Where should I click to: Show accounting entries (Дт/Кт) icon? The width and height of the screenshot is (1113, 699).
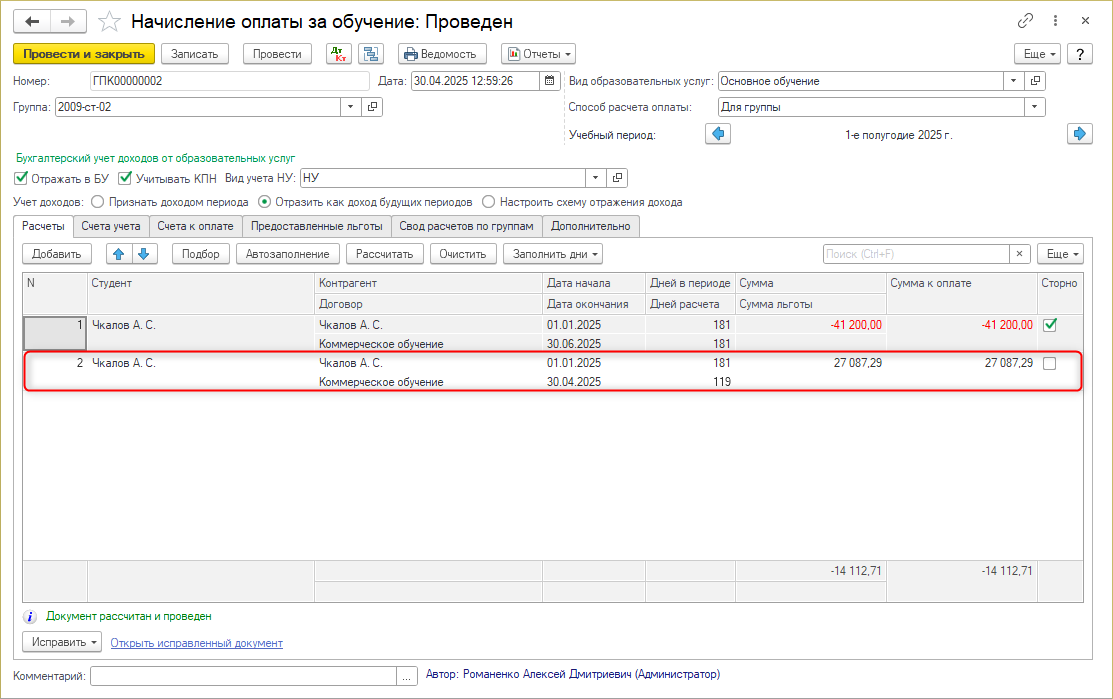[x=339, y=54]
